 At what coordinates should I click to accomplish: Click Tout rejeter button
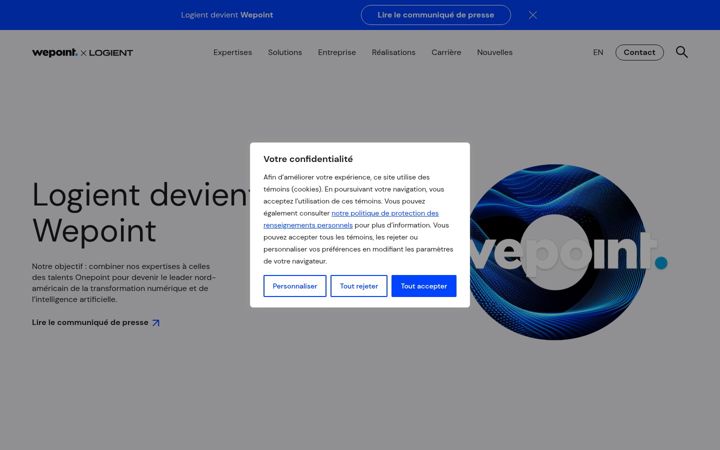point(359,286)
